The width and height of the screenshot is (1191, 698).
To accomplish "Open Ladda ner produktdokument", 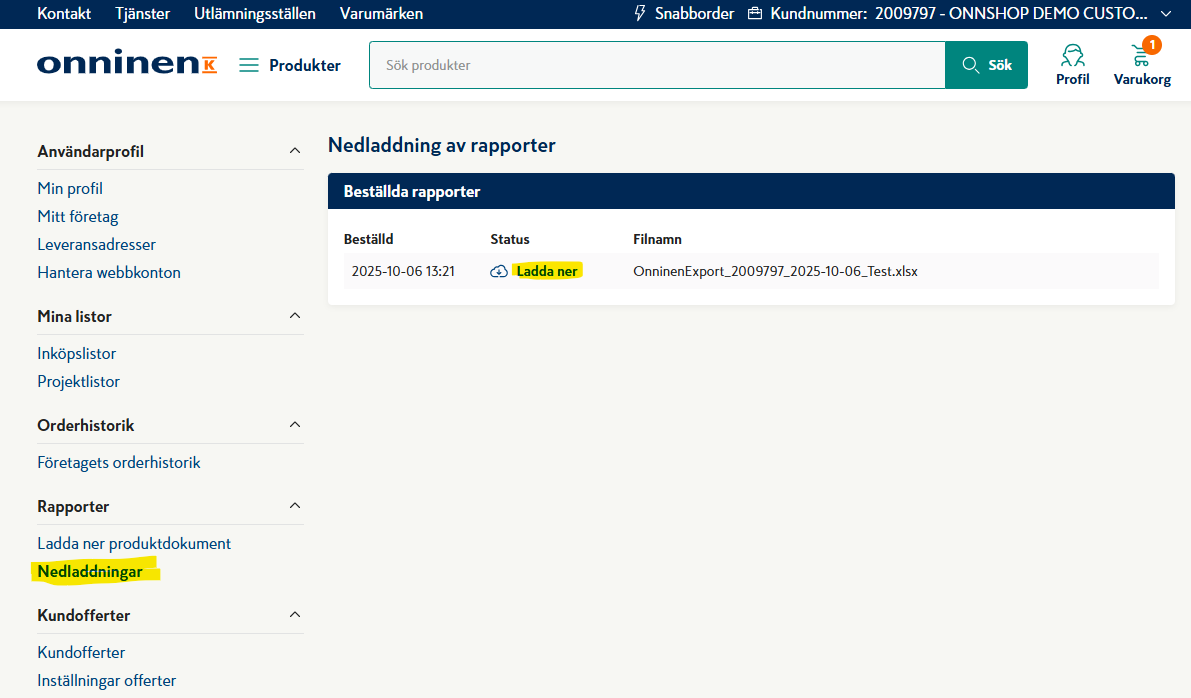I will click(x=134, y=544).
